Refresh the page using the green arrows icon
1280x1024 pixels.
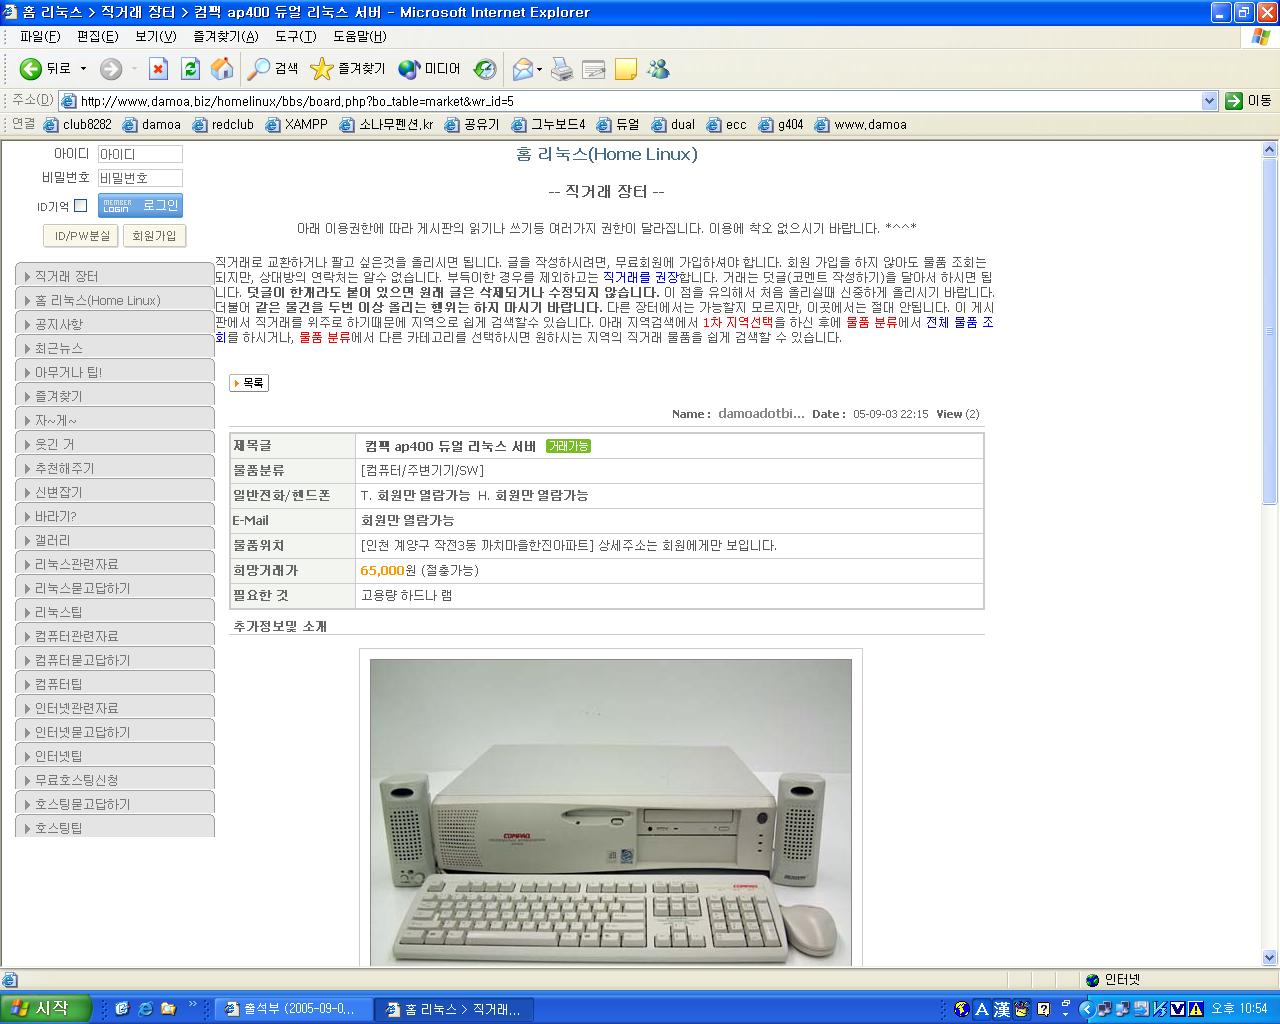[x=190, y=69]
